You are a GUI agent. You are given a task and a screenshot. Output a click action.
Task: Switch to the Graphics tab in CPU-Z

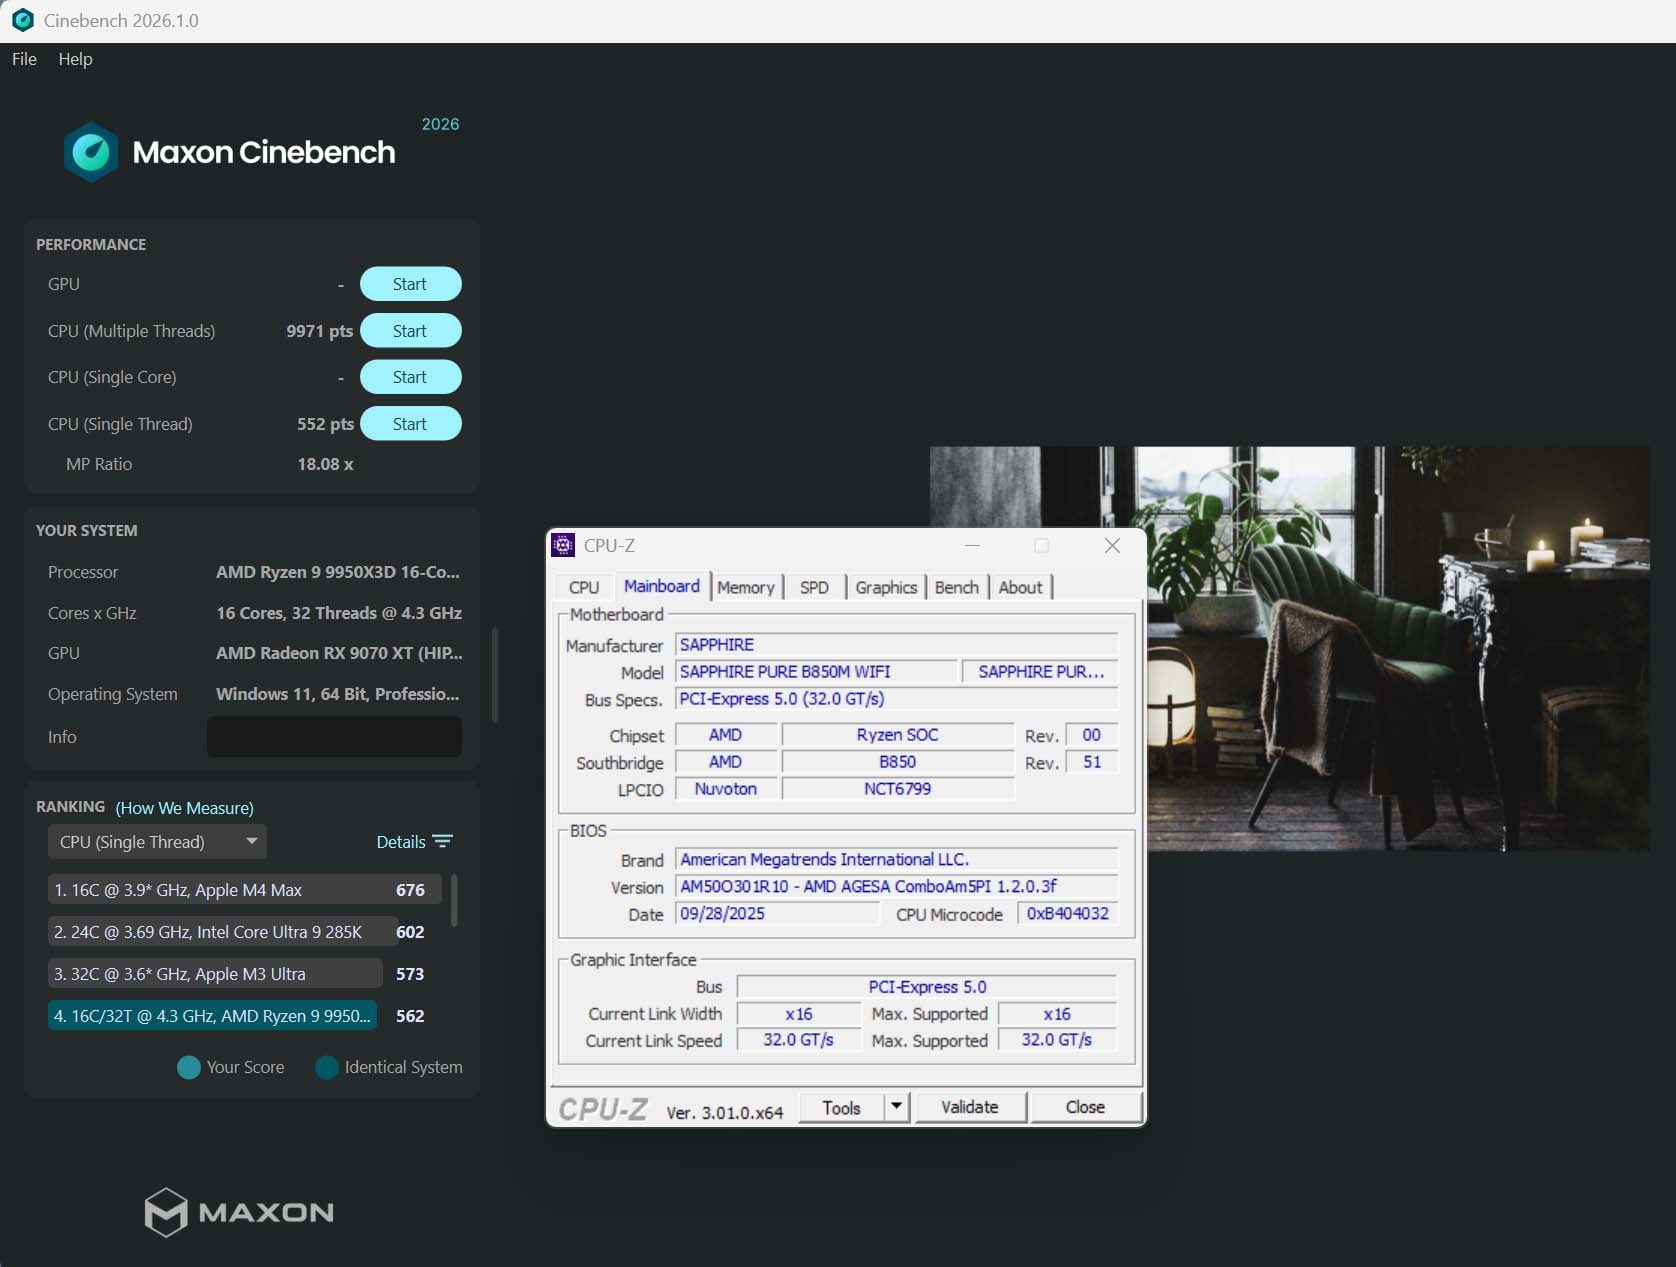click(x=886, y=588)
